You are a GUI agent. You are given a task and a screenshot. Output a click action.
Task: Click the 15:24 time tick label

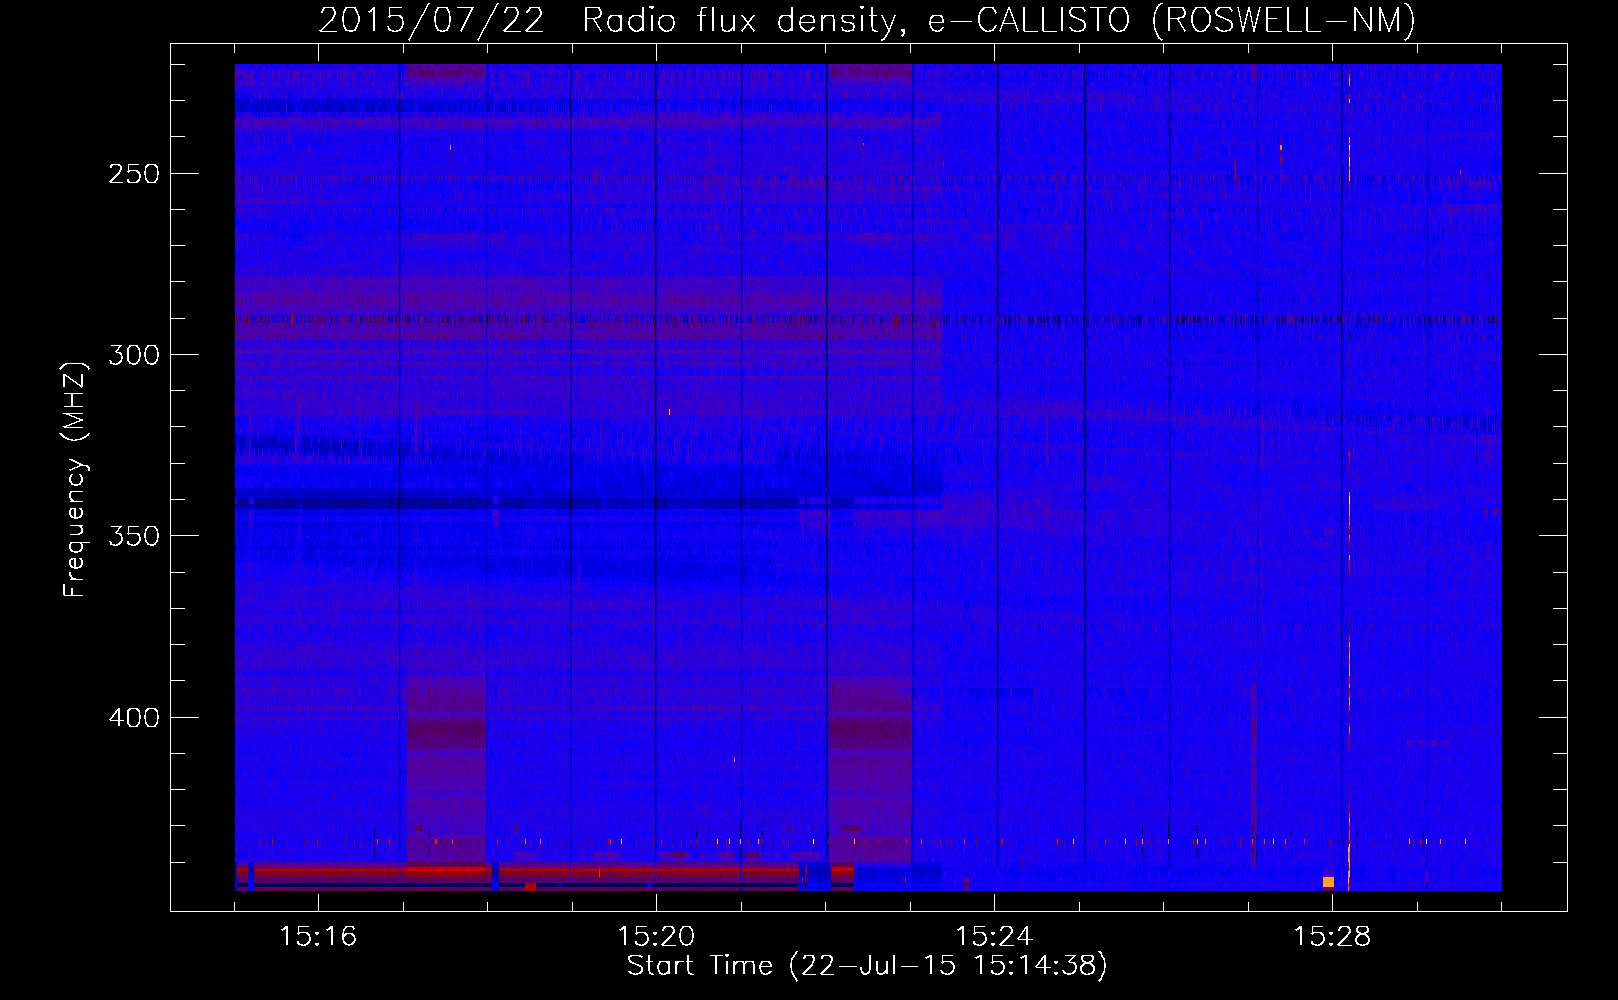[x=994, y=937]
